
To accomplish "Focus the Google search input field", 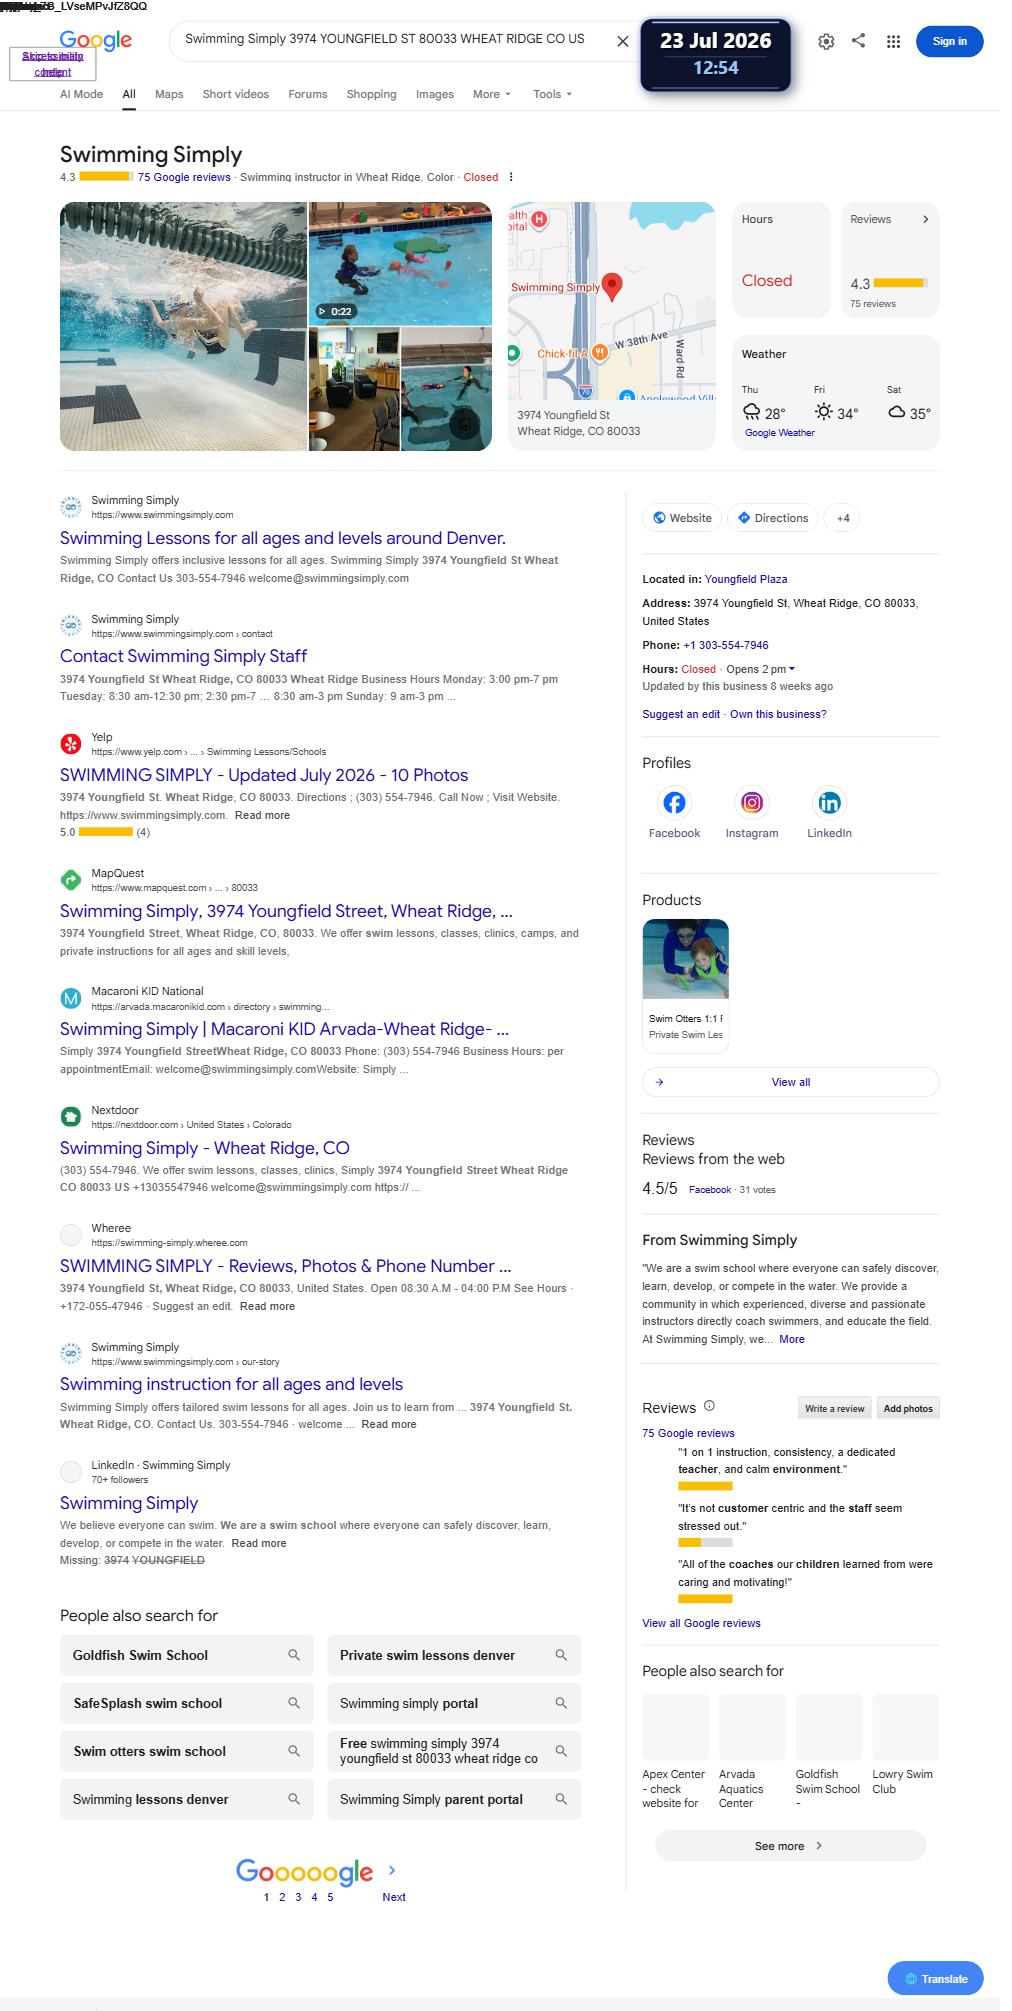I will [385, 39].
